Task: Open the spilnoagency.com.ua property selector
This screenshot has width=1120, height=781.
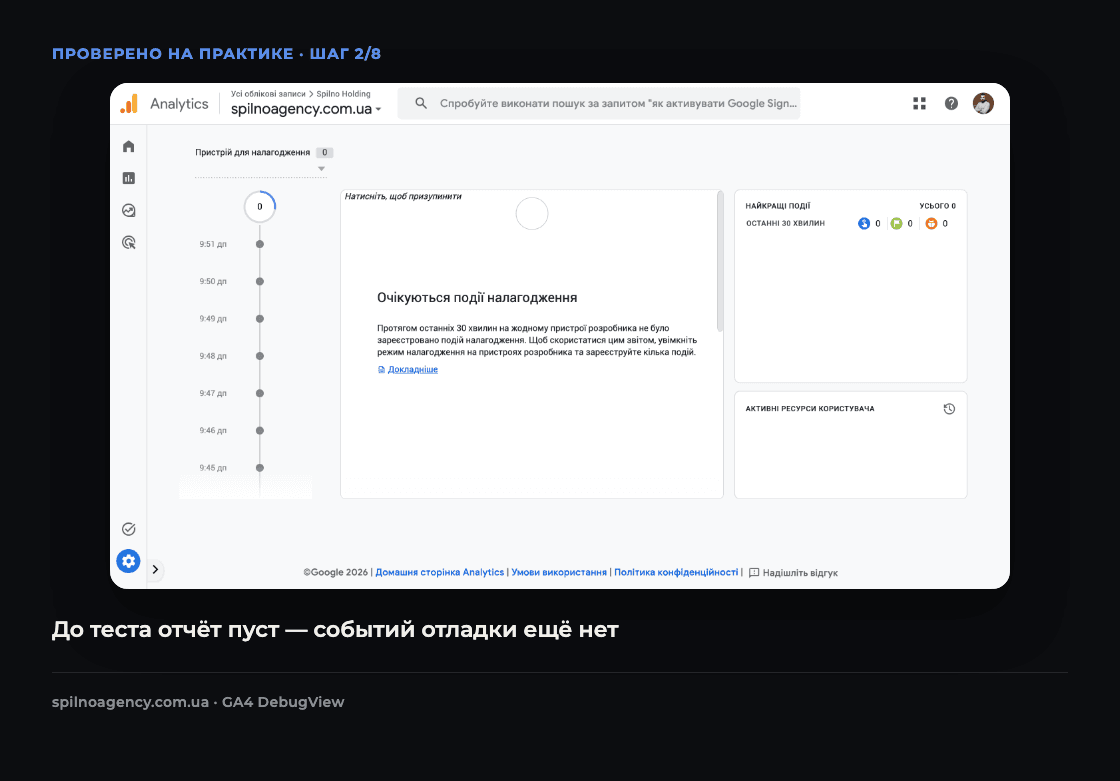Action: click(x=306, y=109)
